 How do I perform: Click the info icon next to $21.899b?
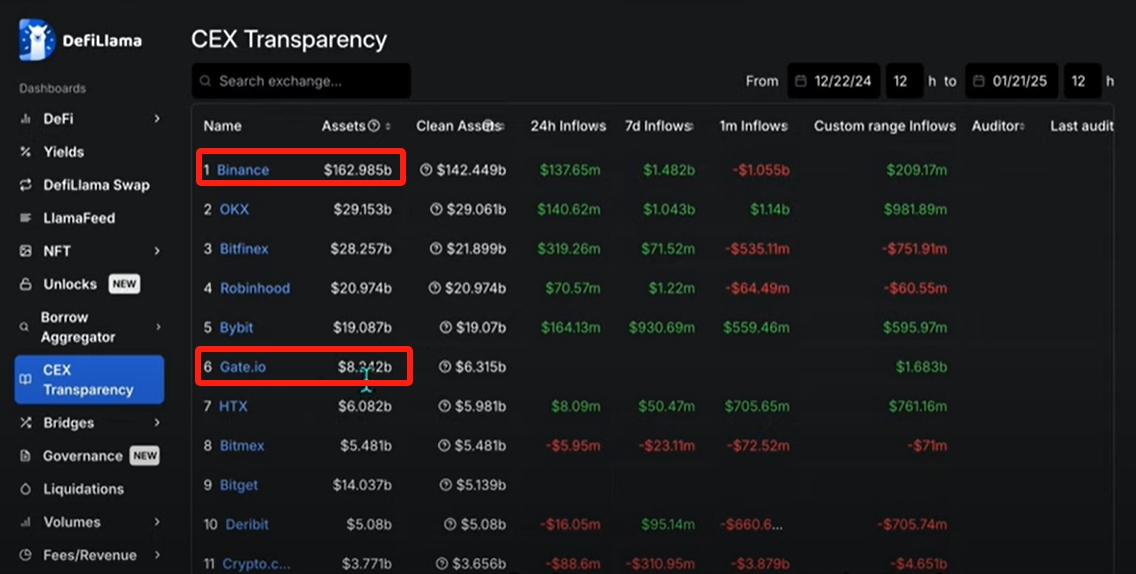point(435,249)
